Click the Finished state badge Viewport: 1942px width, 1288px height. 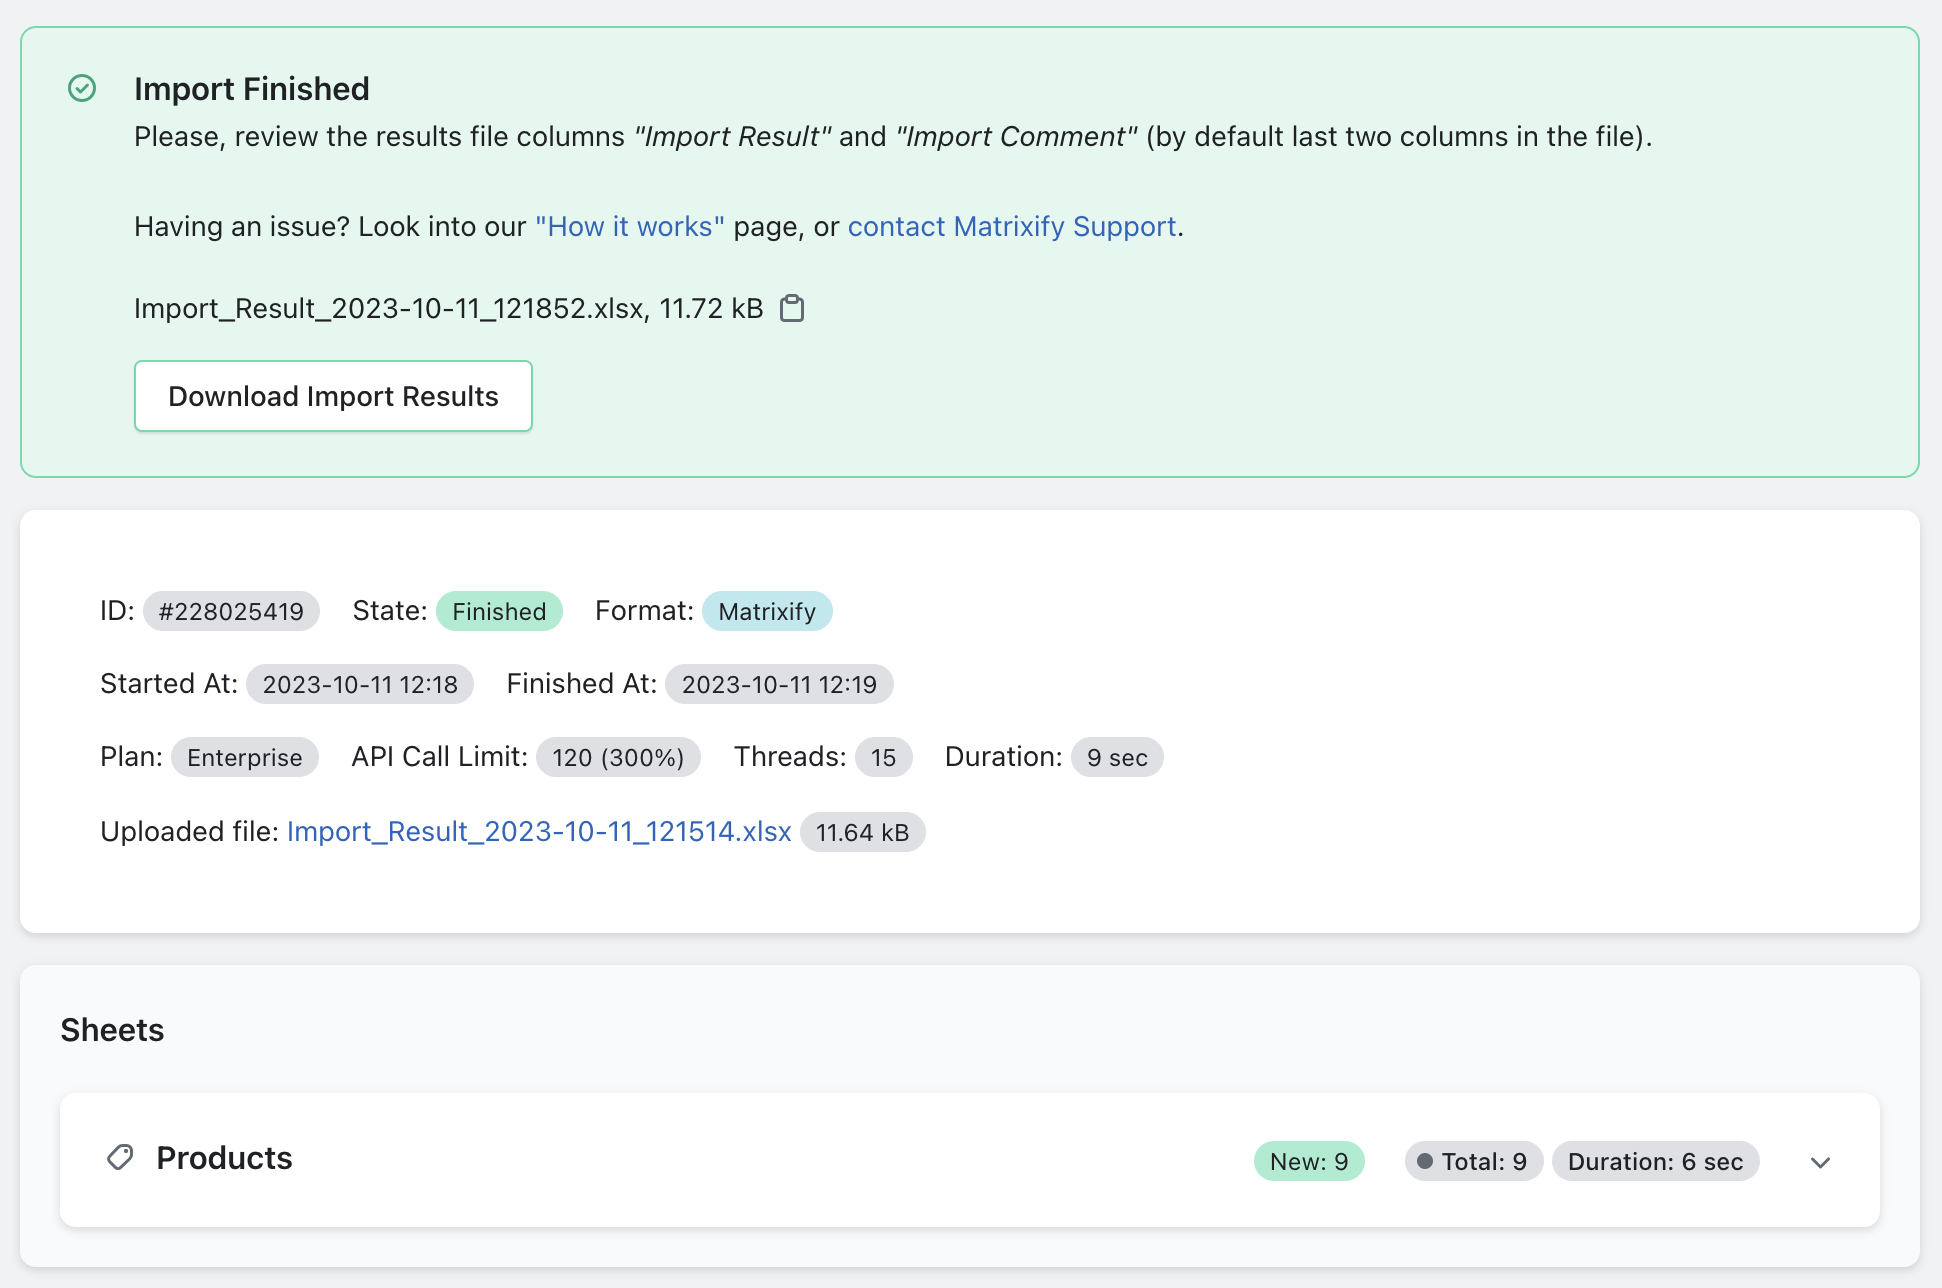(x=499, y=612)
